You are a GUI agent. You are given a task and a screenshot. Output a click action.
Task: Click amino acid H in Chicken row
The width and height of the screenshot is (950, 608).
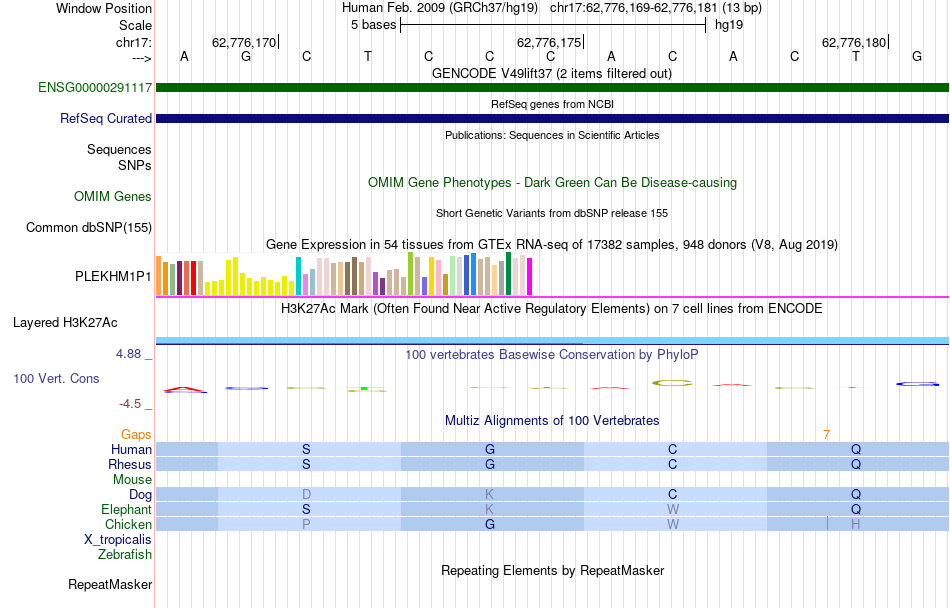[x=855, y=525]
